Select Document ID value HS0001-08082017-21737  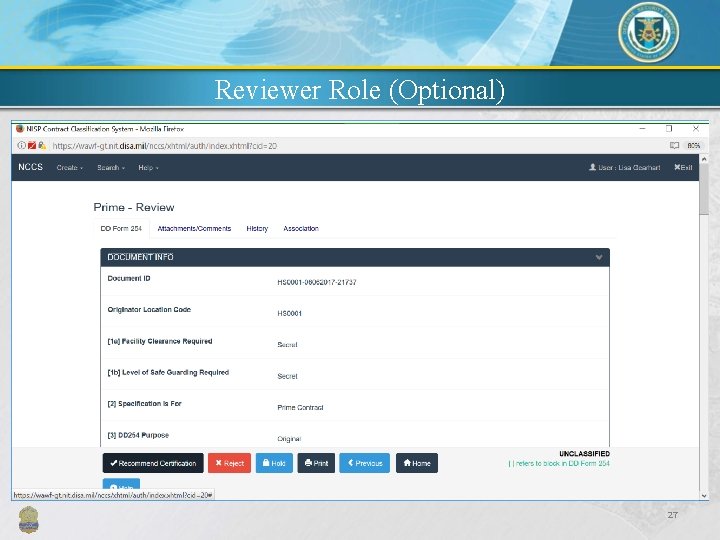(316, 282)
